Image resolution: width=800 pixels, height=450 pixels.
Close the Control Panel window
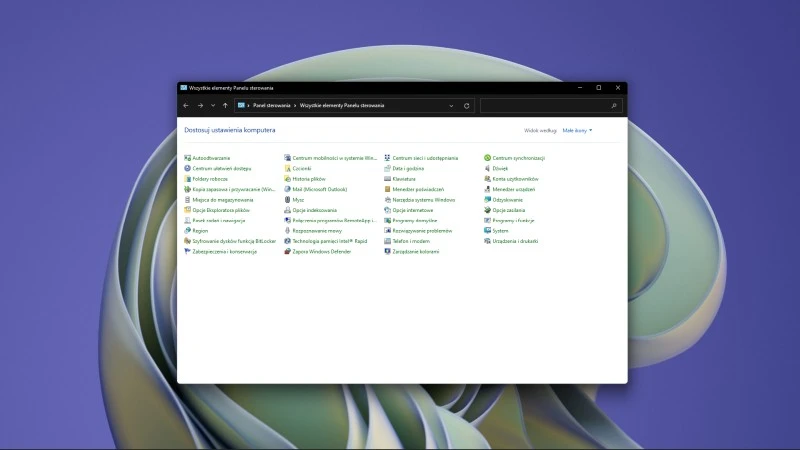(x=618, y=88)
